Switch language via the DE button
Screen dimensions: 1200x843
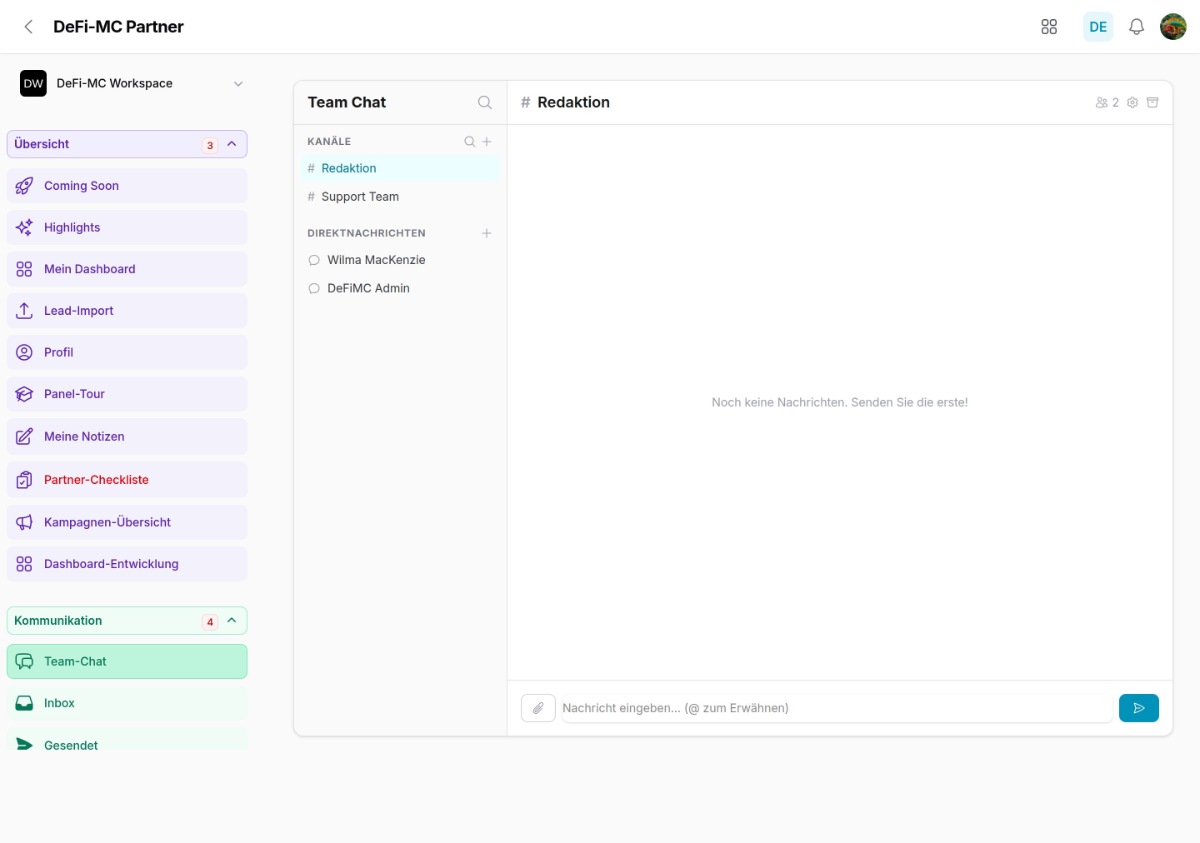tap(1098, 27)
